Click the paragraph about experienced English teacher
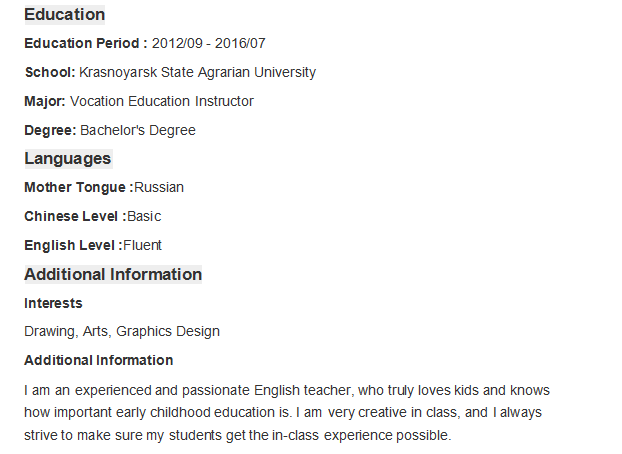Screen dimensions: 622x454 [287, 413]
